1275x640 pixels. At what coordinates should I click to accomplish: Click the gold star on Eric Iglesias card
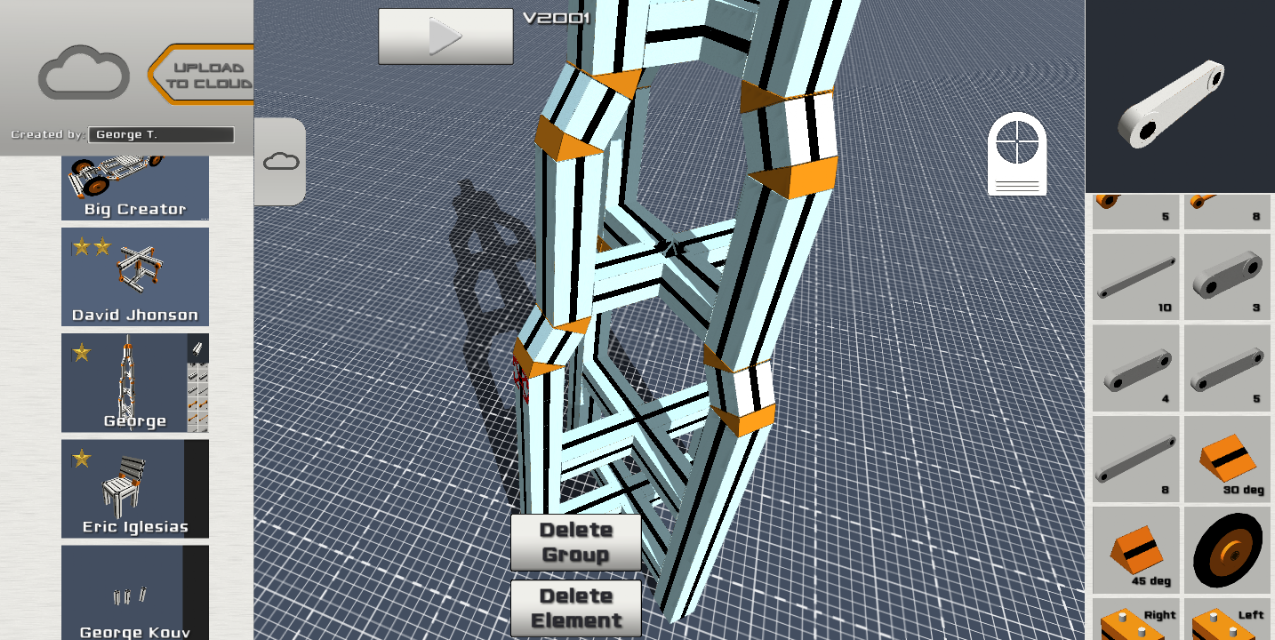click(x=81, y=458)
